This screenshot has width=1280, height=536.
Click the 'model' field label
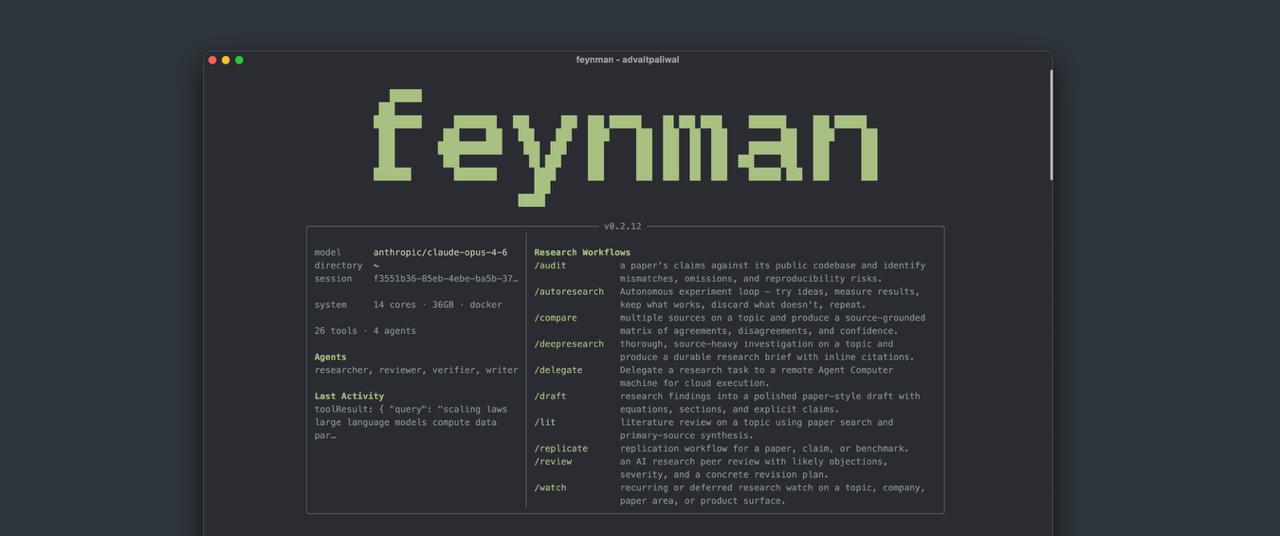point(327,253)
